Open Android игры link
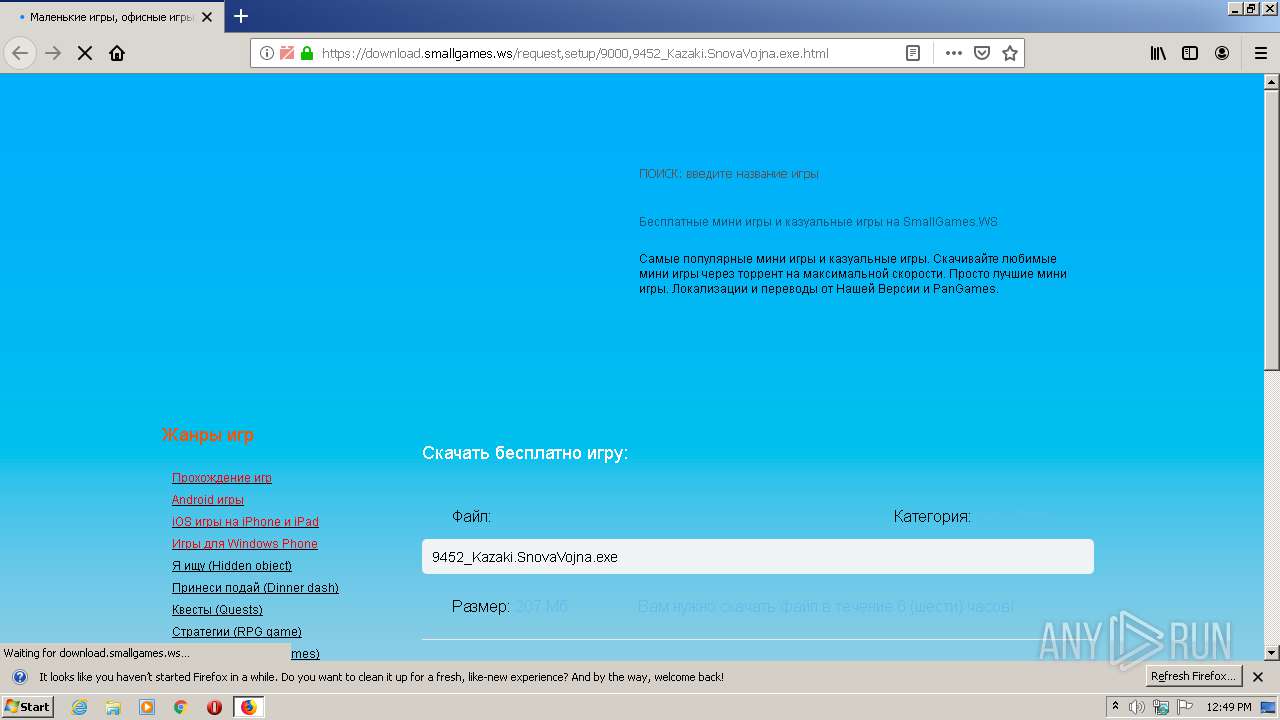Viewport: 1280px width, 720px height. pos(208,500)
